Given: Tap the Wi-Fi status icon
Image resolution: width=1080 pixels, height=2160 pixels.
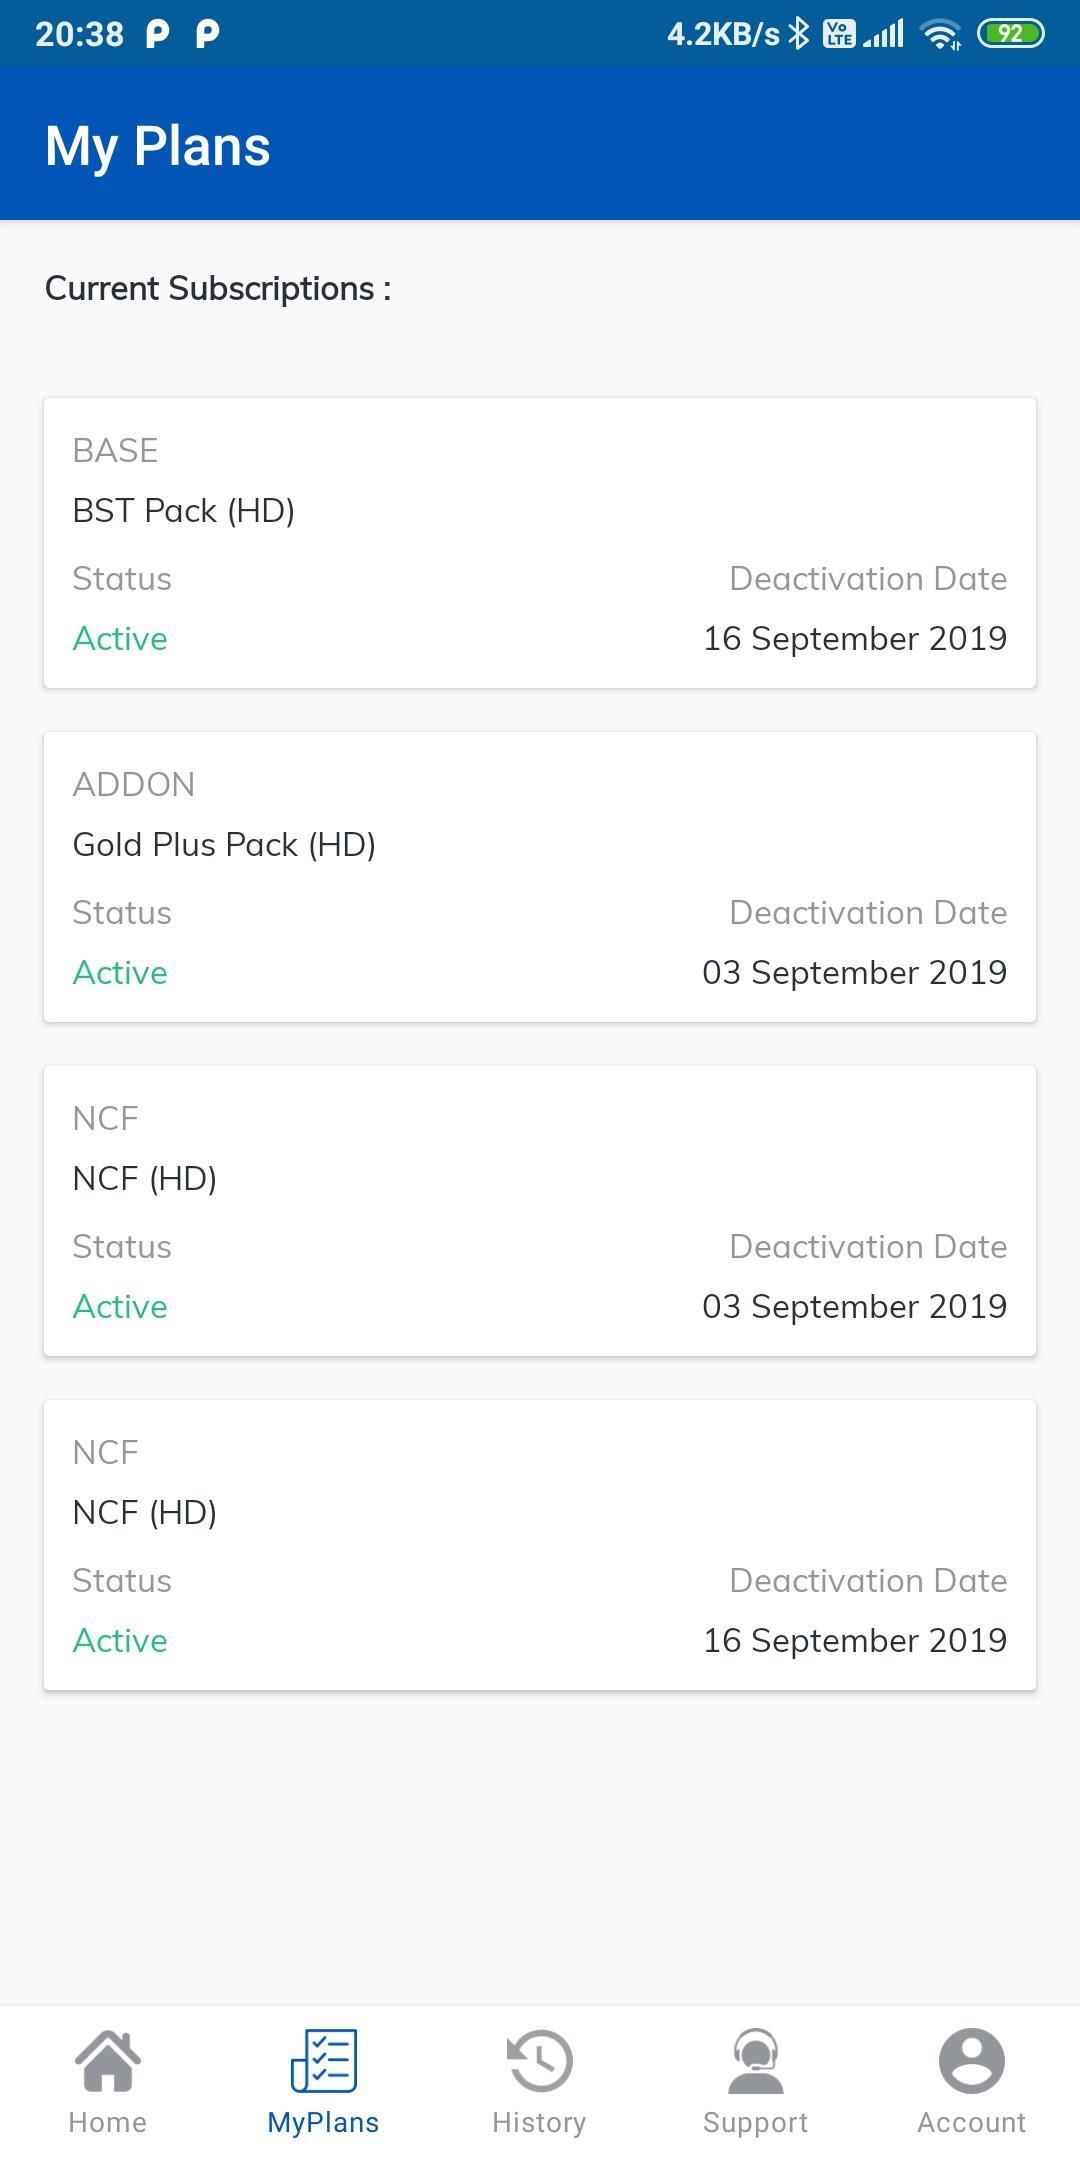Looking at the screenshot, I should pos(941,35).
